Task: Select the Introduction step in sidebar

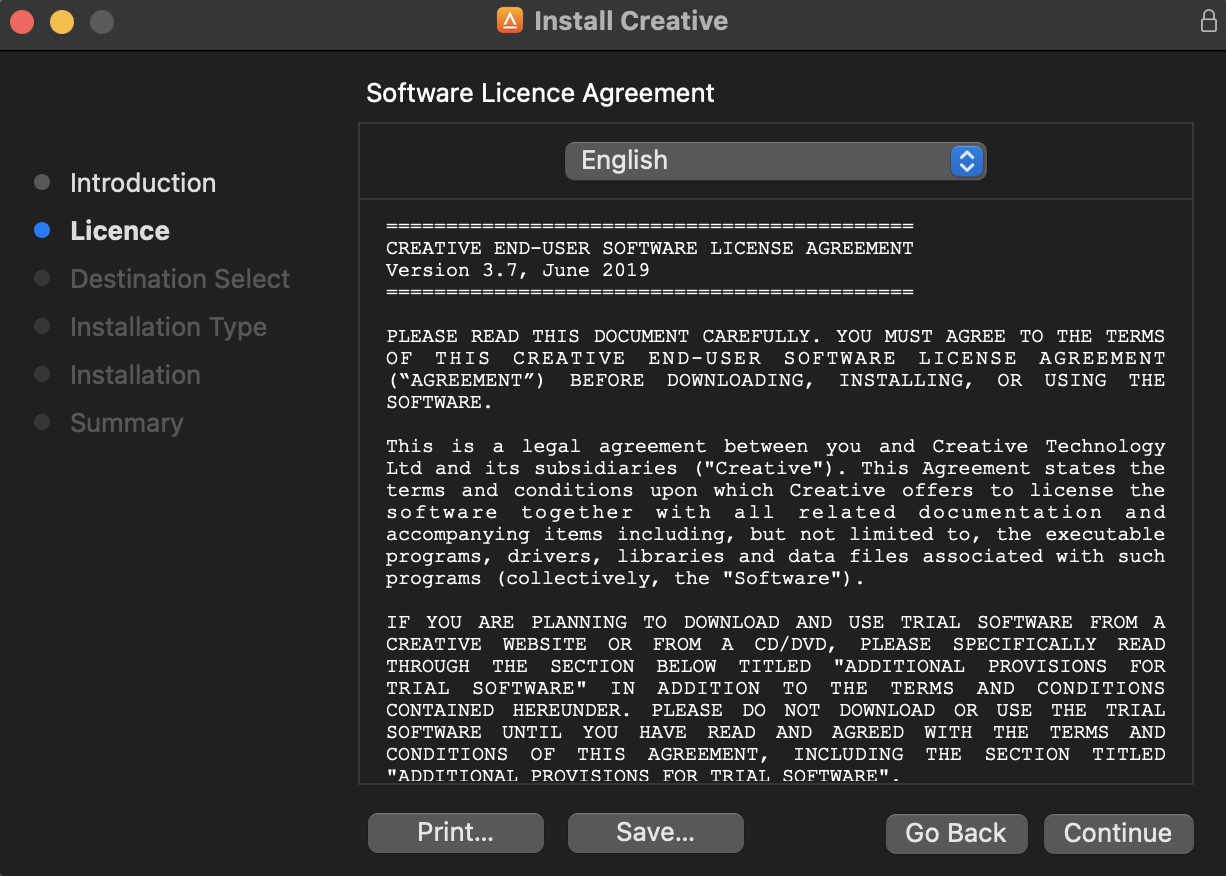Action: click(x=143, y=183)
